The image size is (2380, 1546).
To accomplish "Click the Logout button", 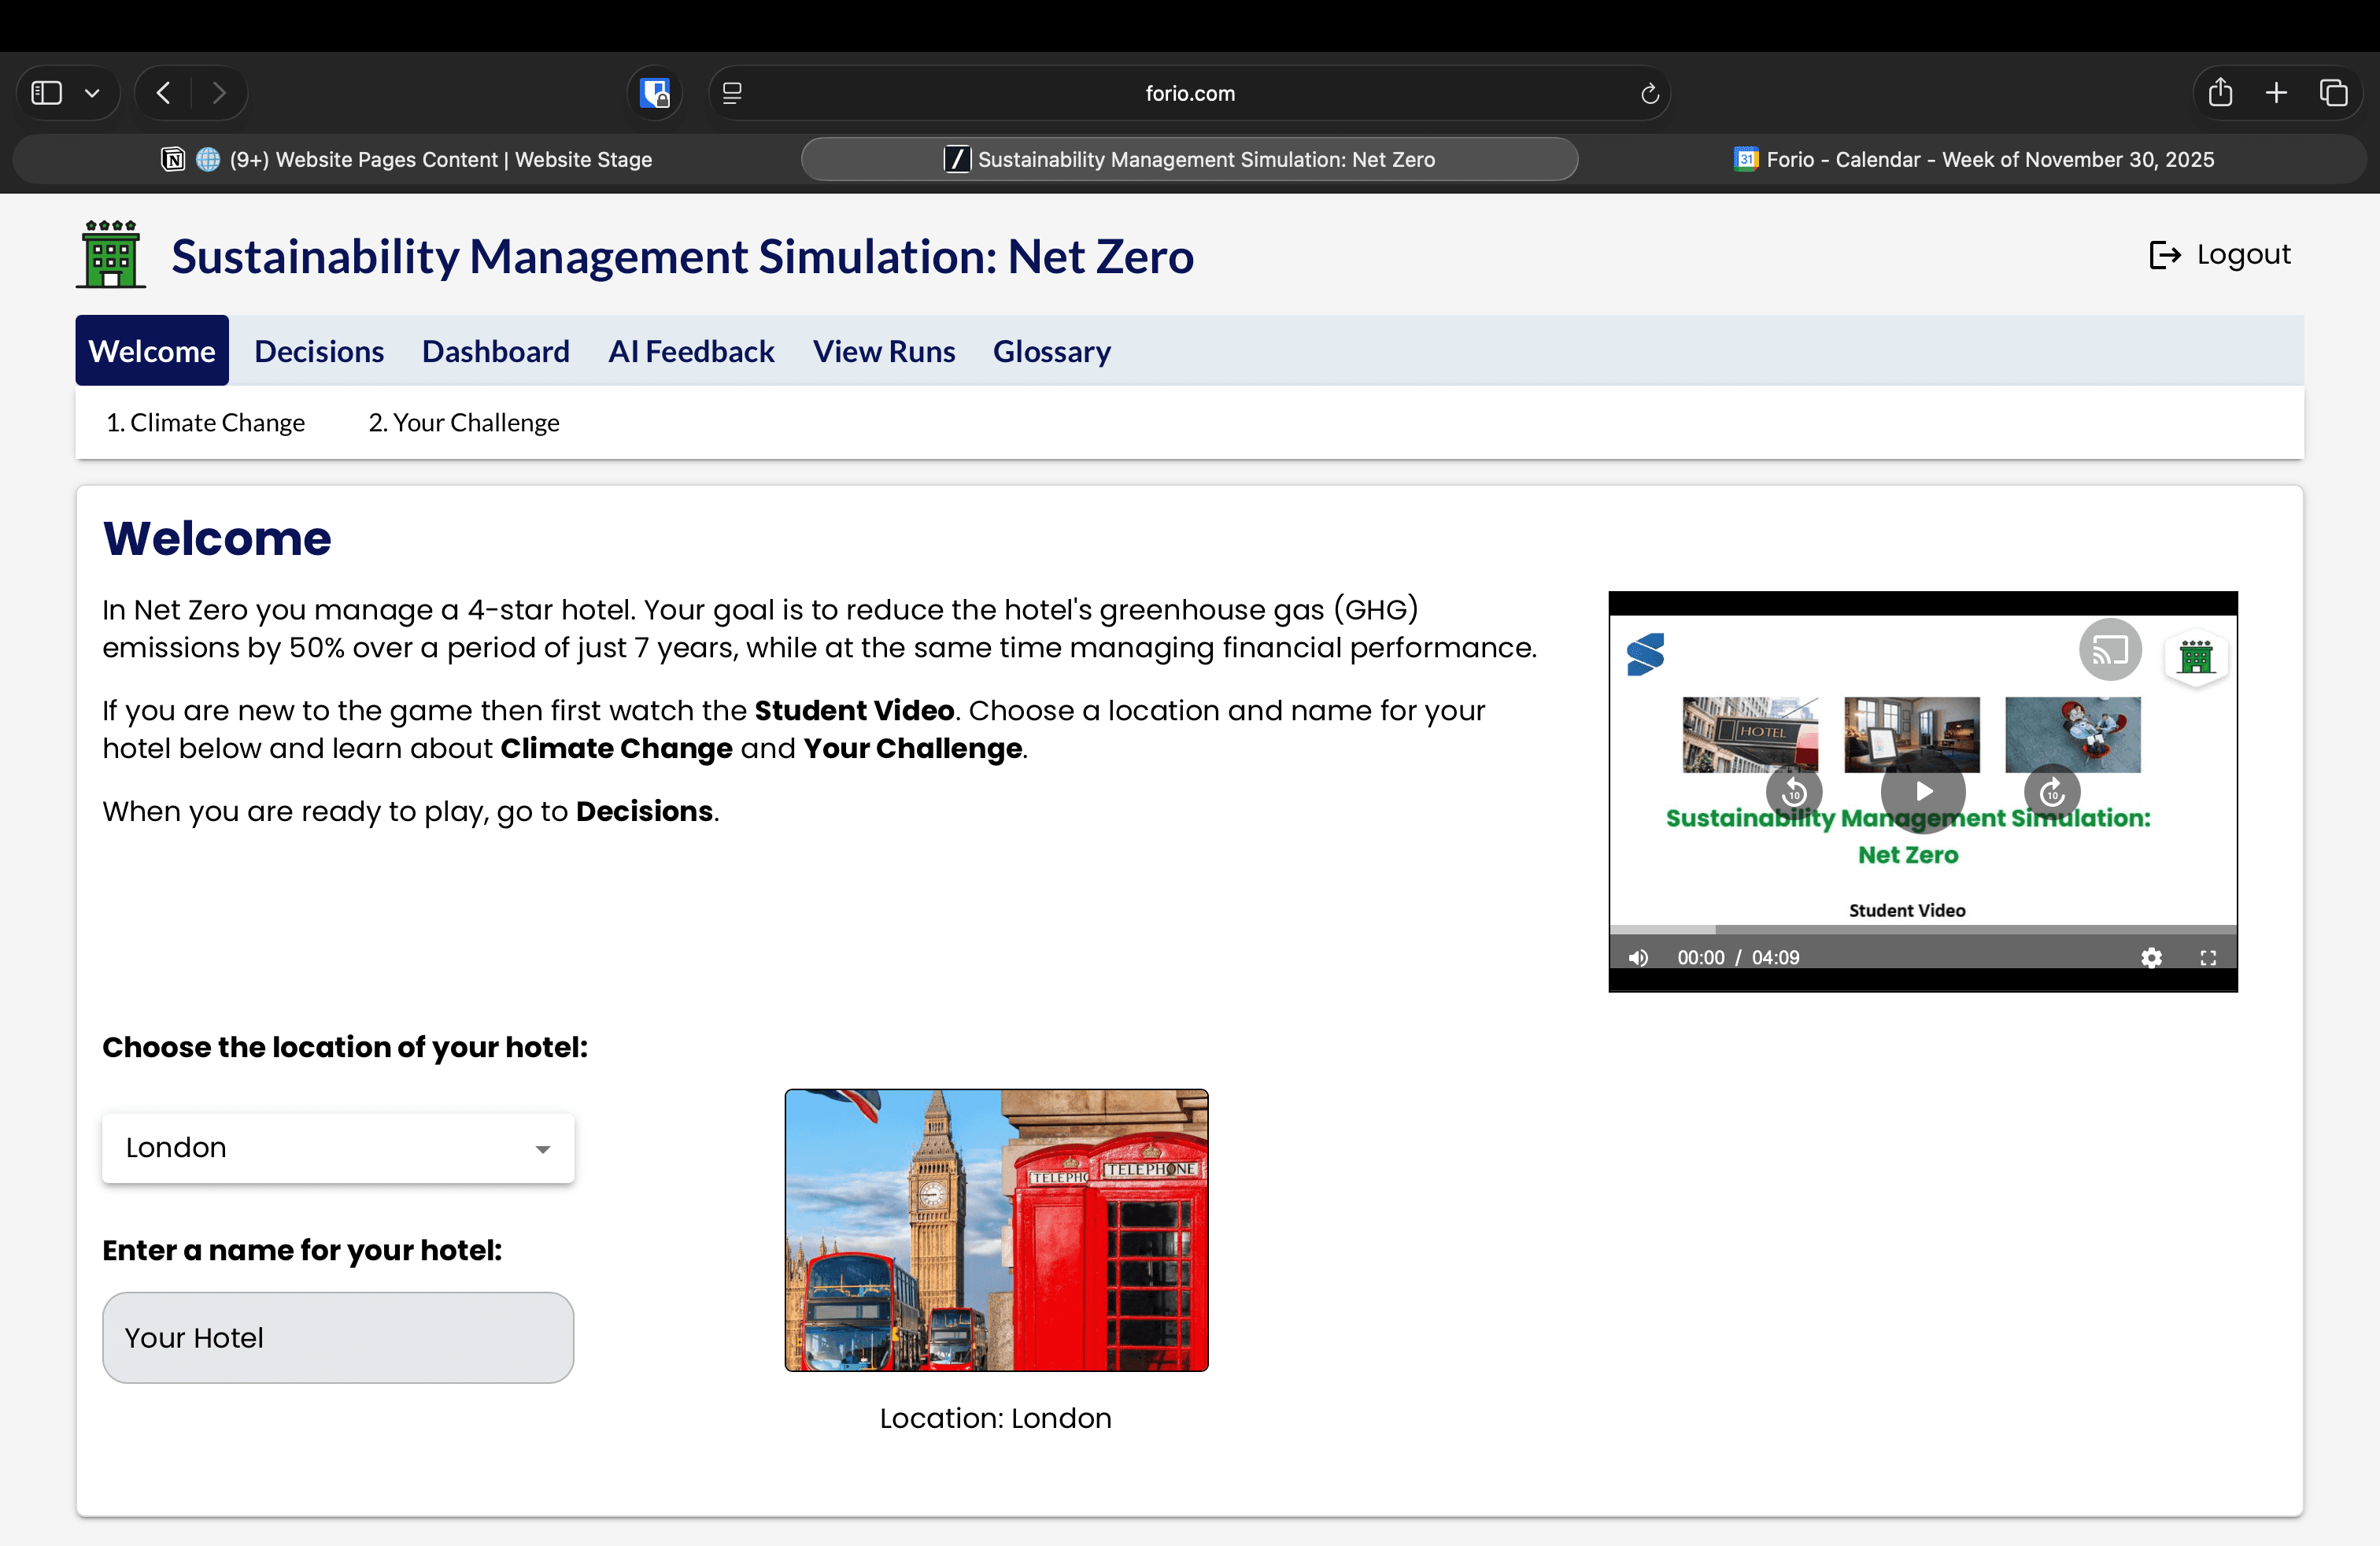I will [2220, 255].
